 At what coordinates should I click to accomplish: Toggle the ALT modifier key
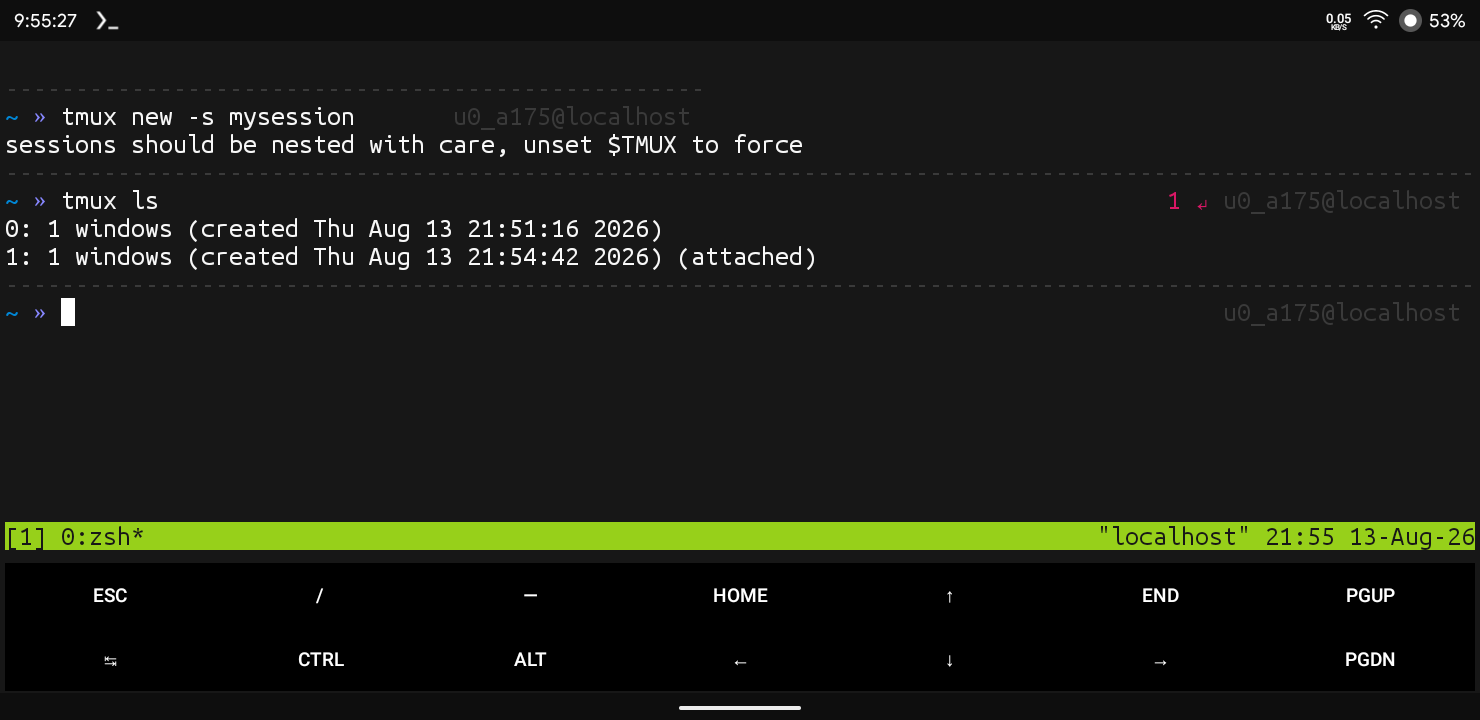[530, 660]
